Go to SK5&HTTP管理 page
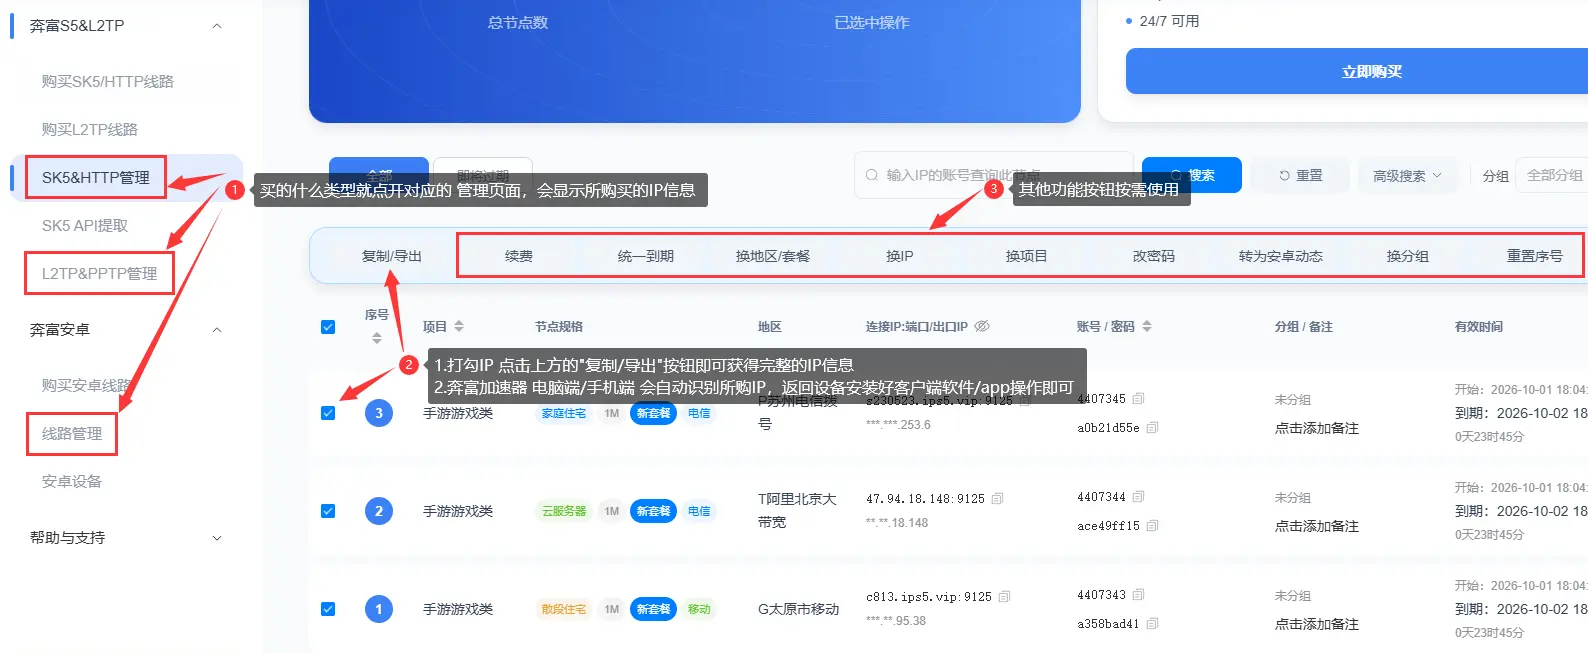The height and width of the screenshot is (653, 1588). coord(96,177)
